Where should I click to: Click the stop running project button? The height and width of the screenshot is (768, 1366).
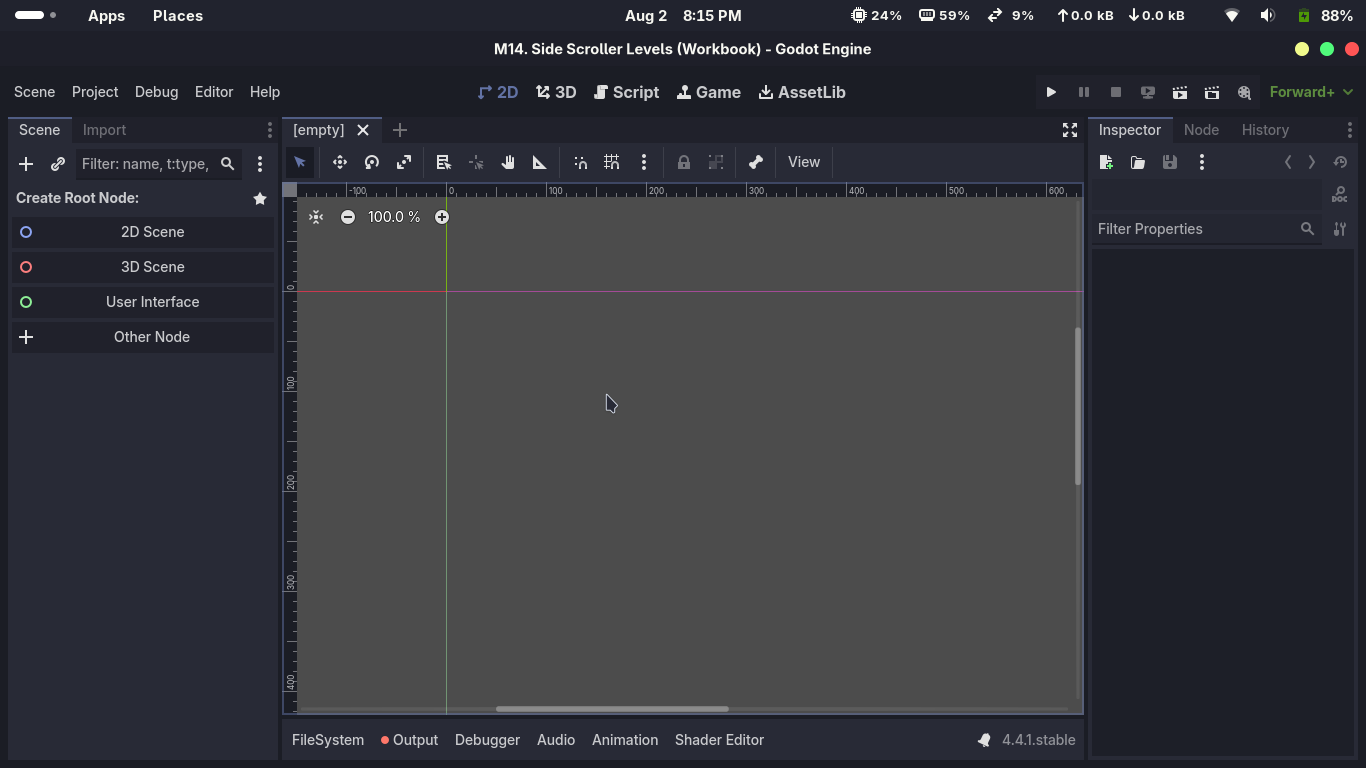click(x=1116, y=92)
